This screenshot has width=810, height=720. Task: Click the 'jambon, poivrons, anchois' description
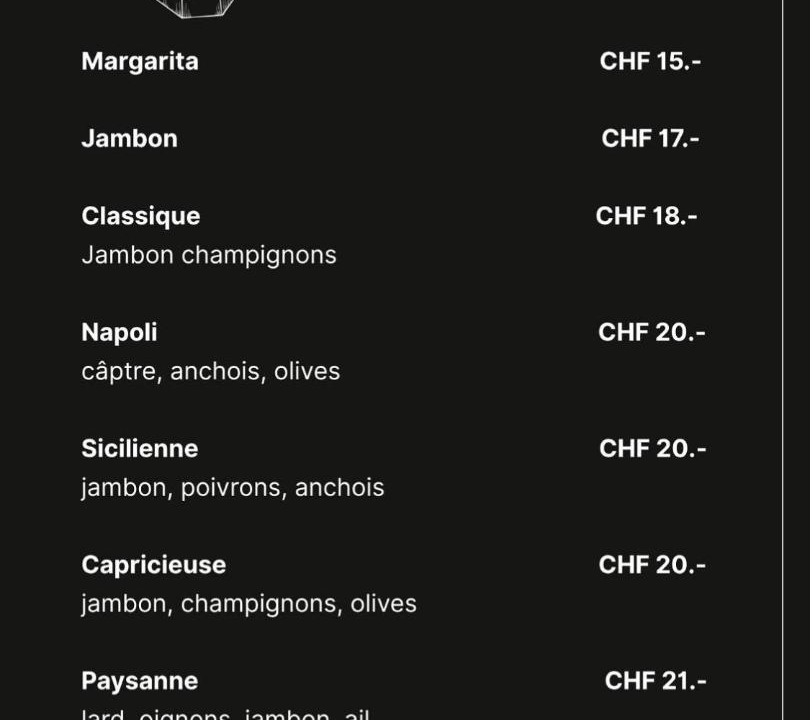coord(233,488)
